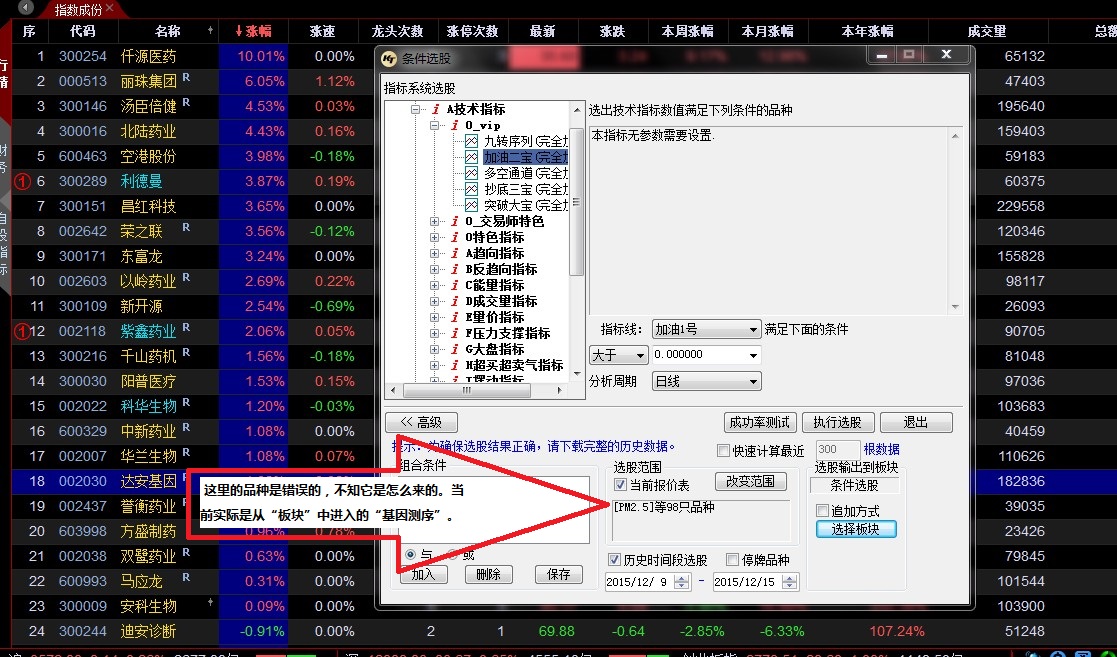Uncheck the 历史时间段选股 checkbox
This screenshot has height=657, width=1117.
[x=615, y=559]
